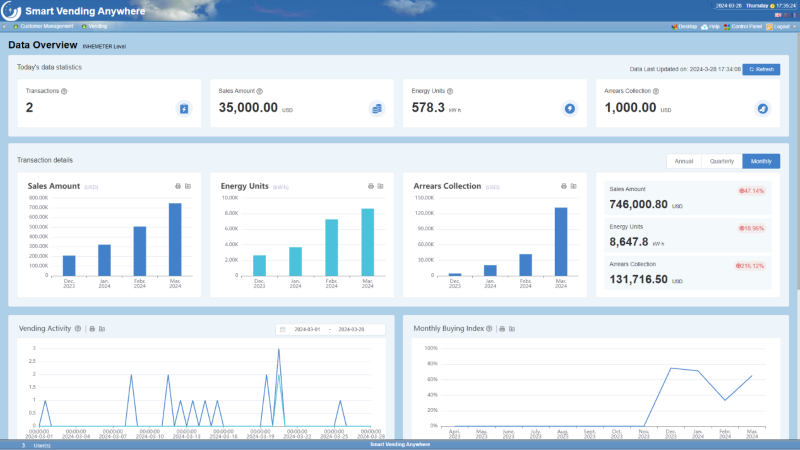800x450 pixels.
Task: Edit the end date 2024-03-28
Action: point(351,330)
